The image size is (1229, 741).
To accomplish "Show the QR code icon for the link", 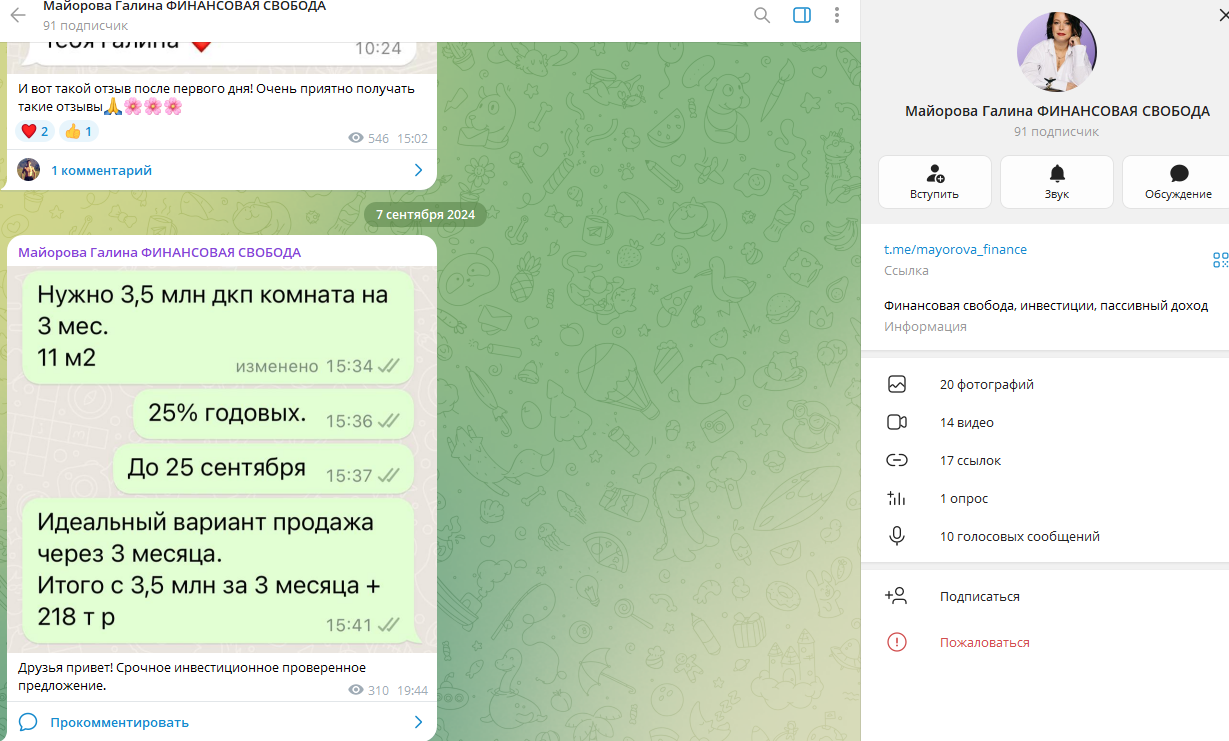I will point(1220,260).
